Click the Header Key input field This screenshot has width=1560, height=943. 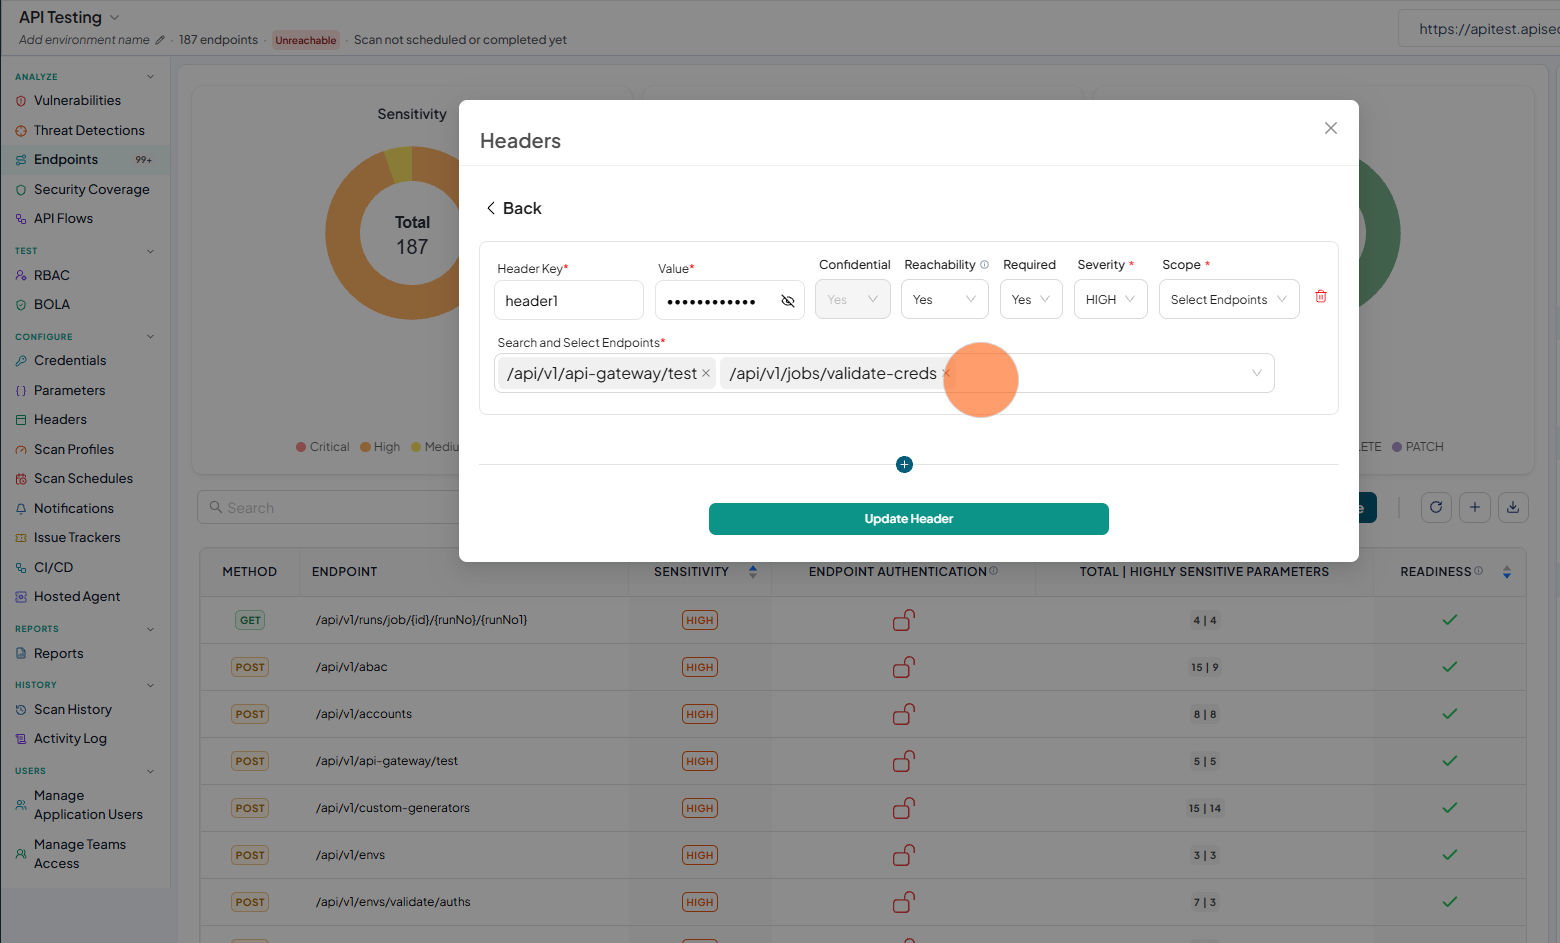click(x=568, y=300)
